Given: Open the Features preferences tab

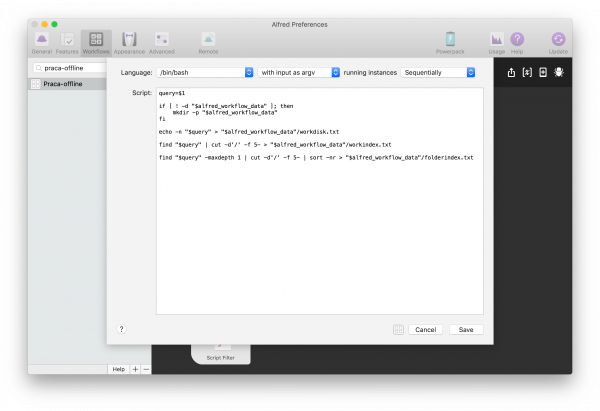Looking at the screenshot, I should click(67, 43).
